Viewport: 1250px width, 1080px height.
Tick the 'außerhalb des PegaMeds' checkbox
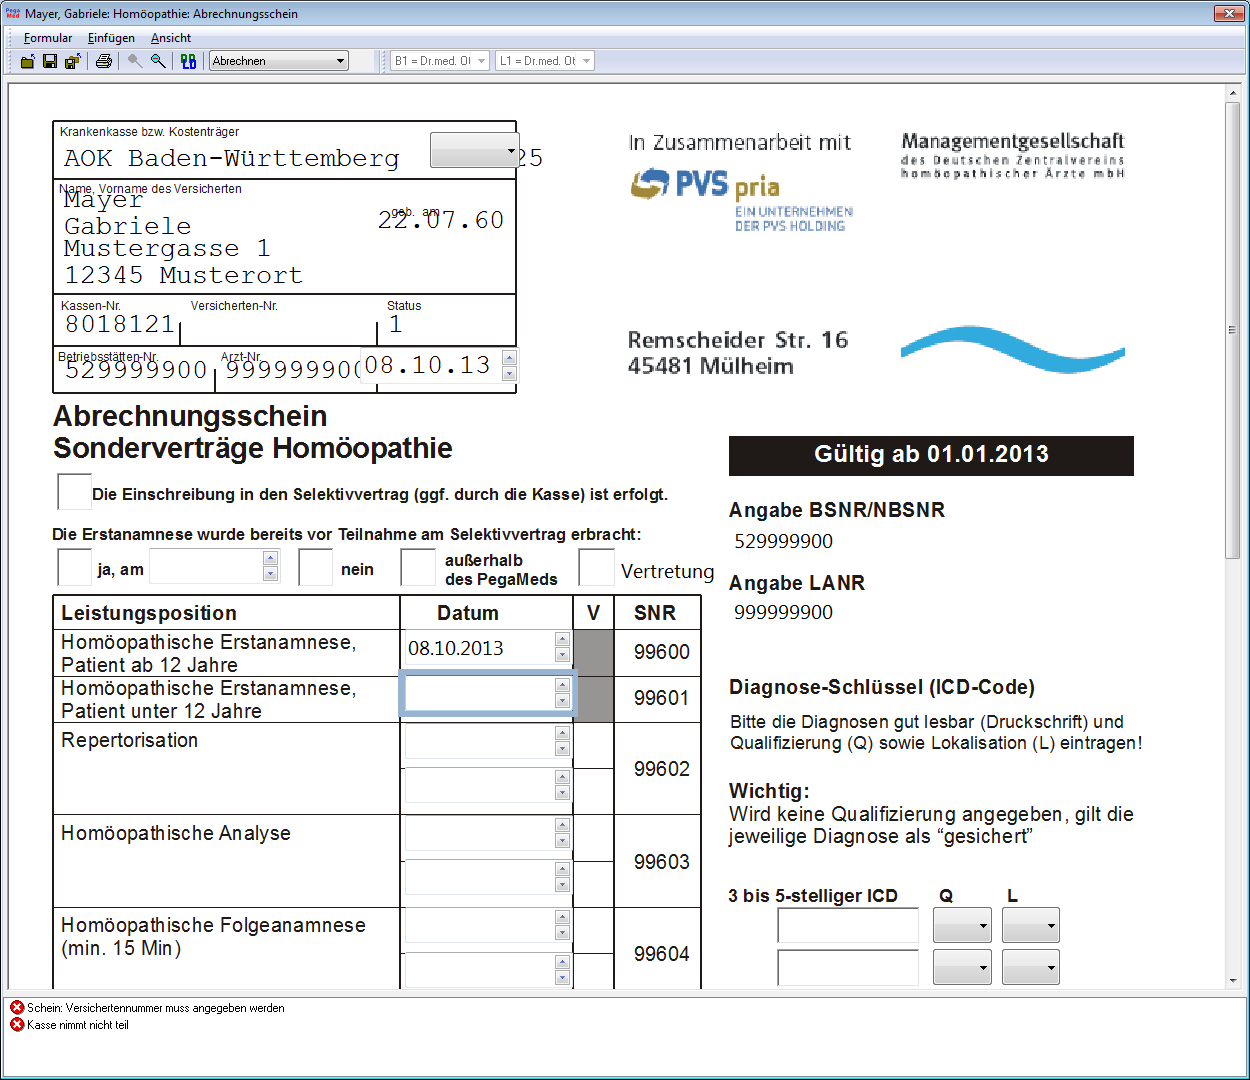point(418,567)
